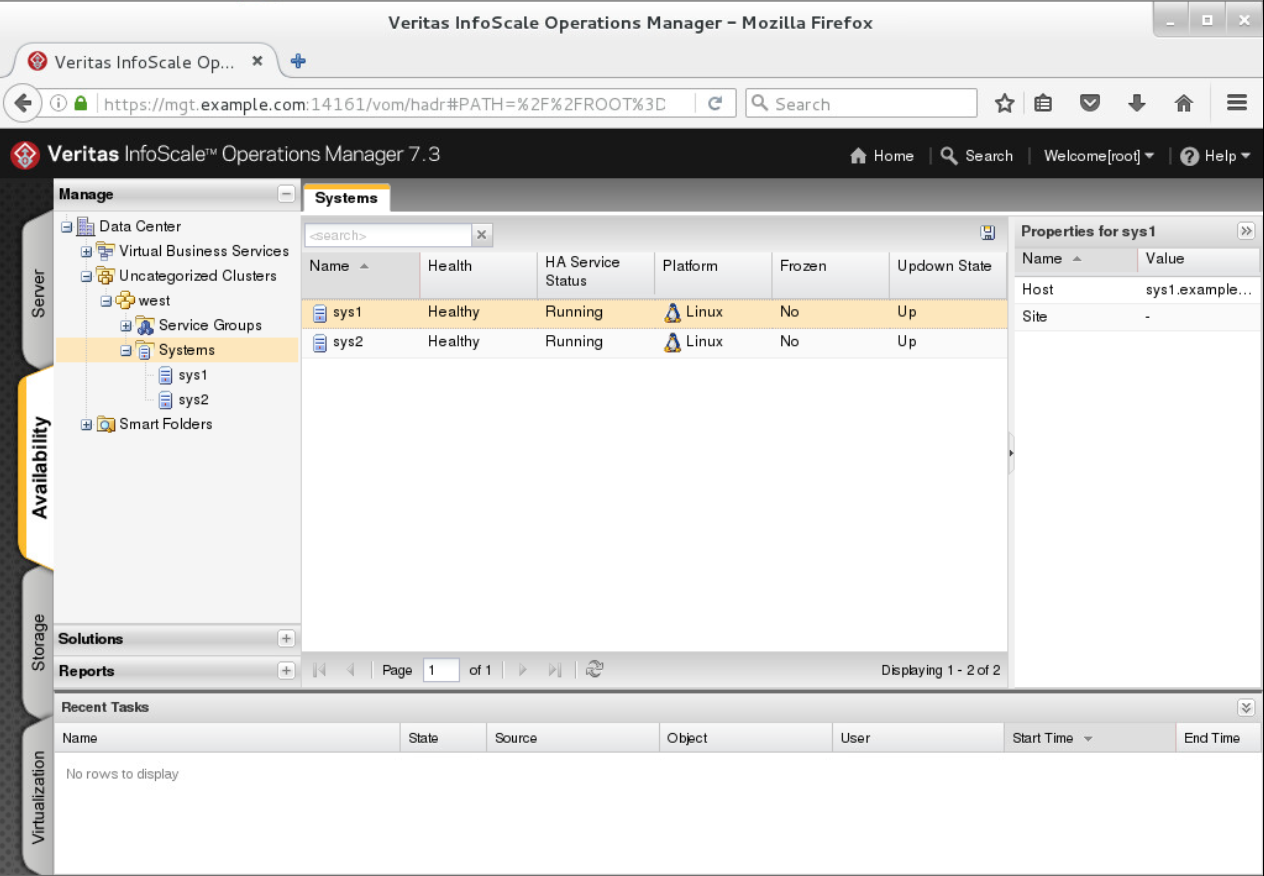Expand the Smart Folders tree node
This screenshot has height=876, width=1264.
pos(85,424)
